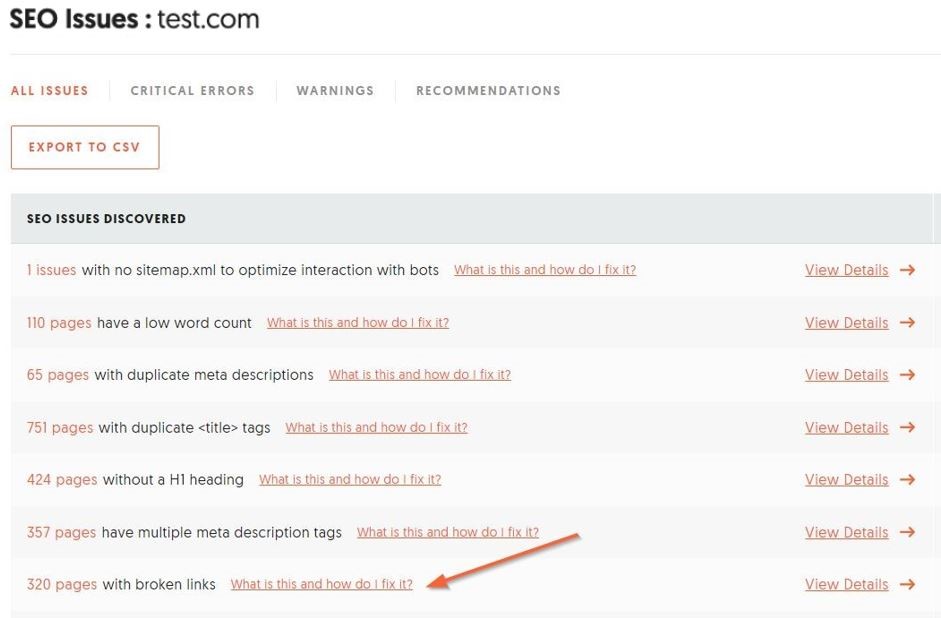
Task: Open View Details for pages with broken links
Action: click(847, 584)
